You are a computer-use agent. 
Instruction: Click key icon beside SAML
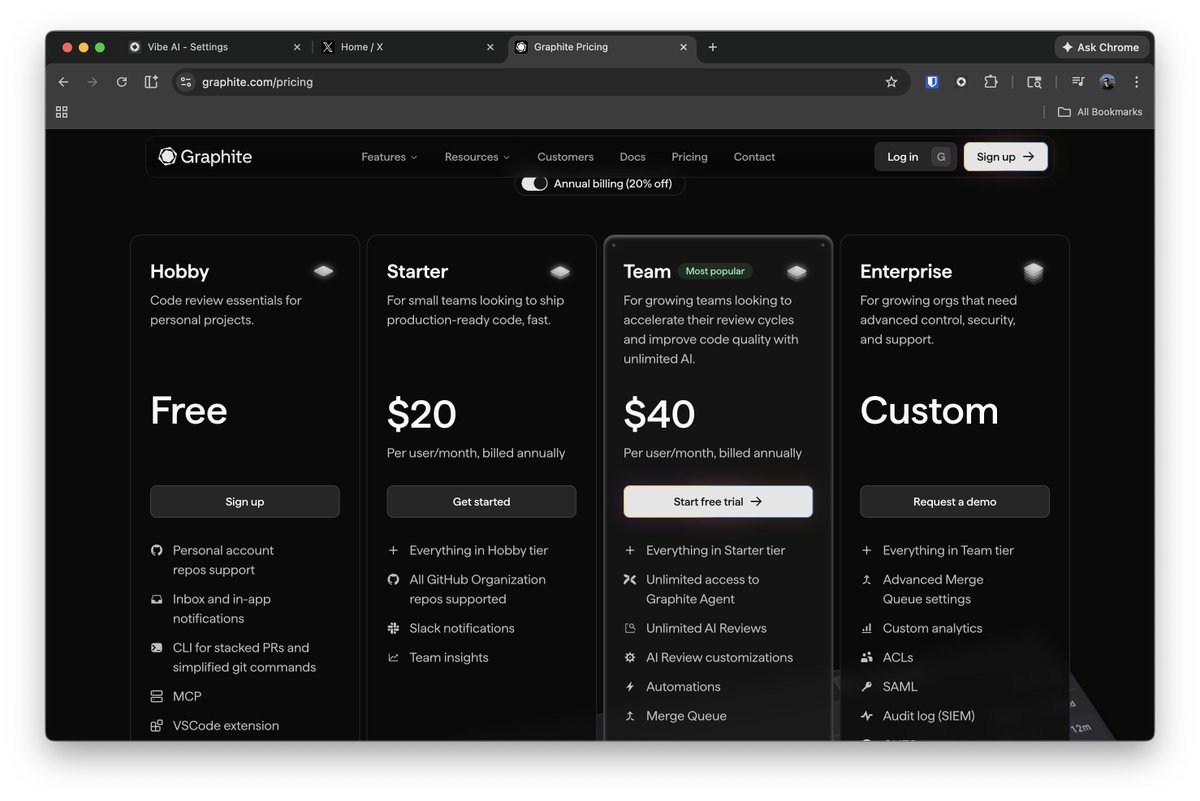[x=866, y=687]
